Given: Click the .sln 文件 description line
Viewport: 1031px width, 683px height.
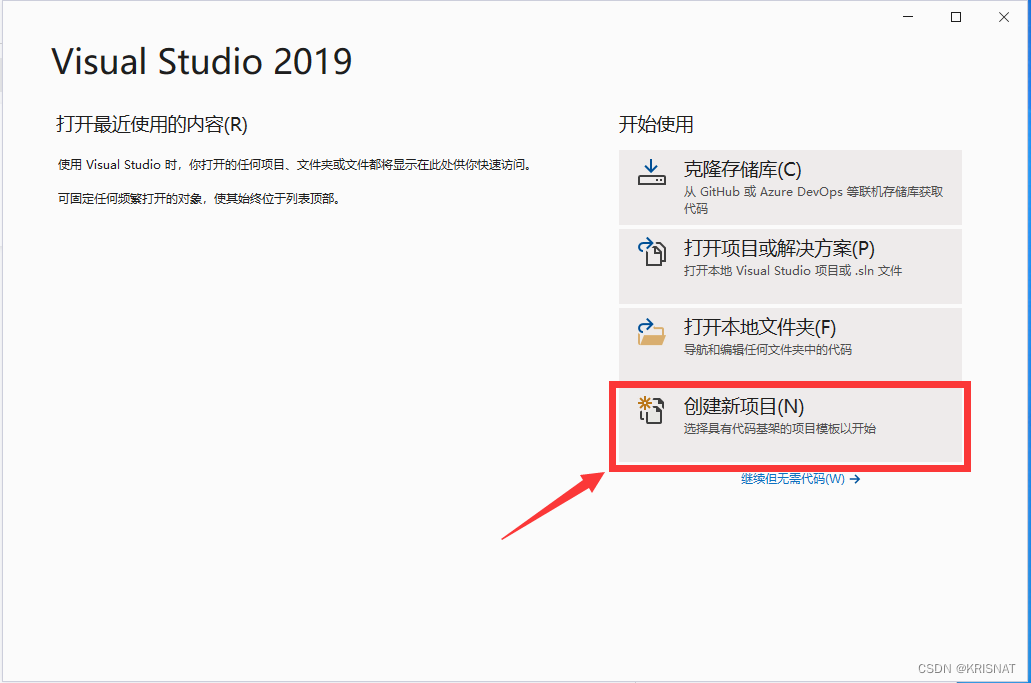Looking at the screenshot, I should [x=793, y=271].
